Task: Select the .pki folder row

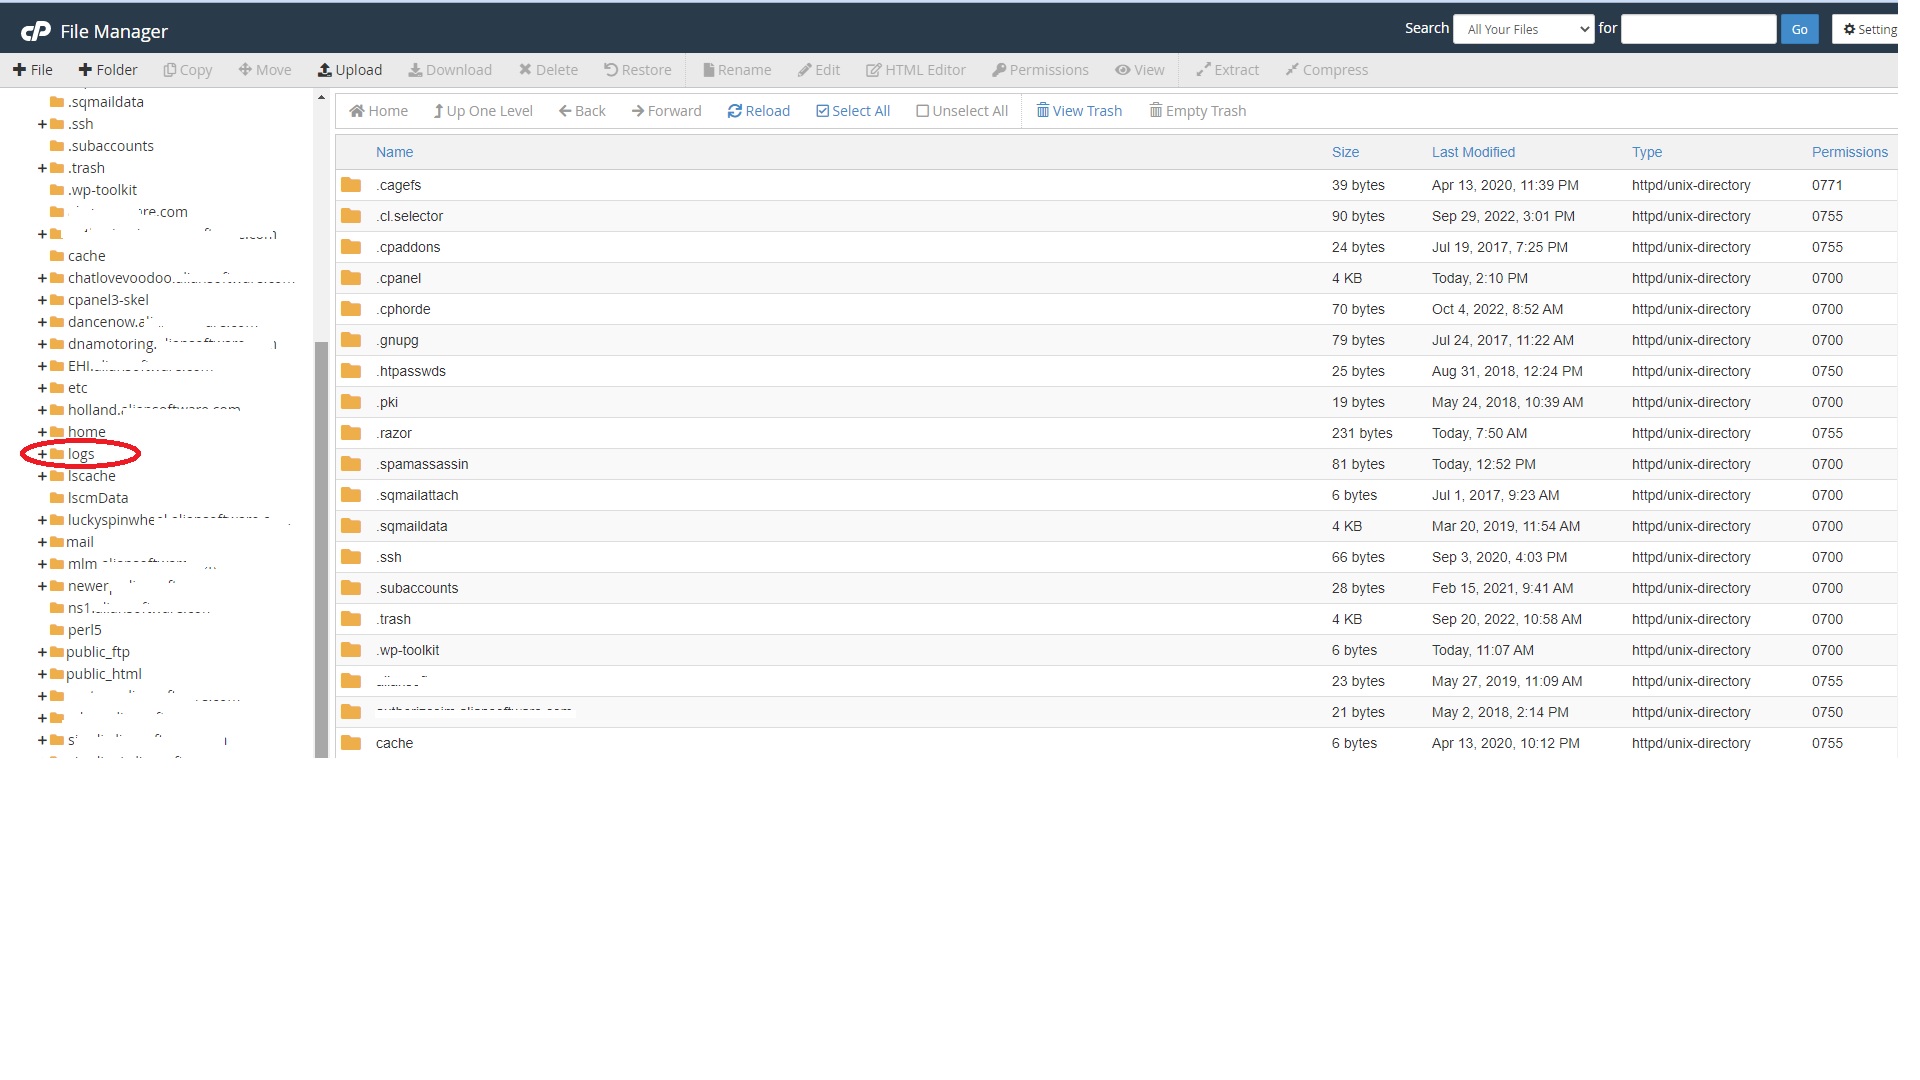Action: [x=1116, y=402]
